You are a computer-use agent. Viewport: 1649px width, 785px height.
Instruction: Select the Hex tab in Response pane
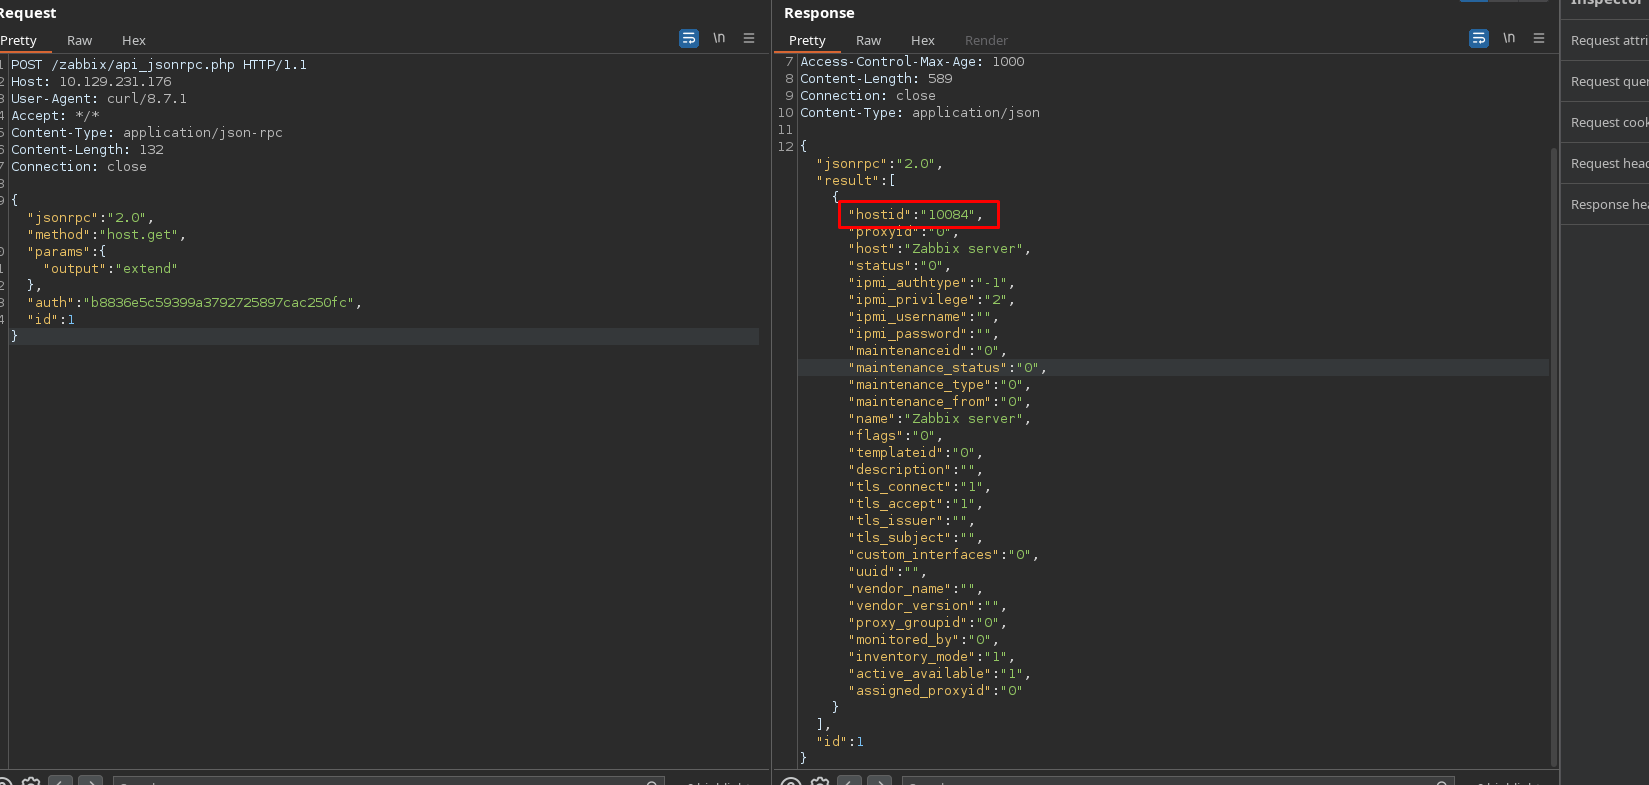click(923, 40)
